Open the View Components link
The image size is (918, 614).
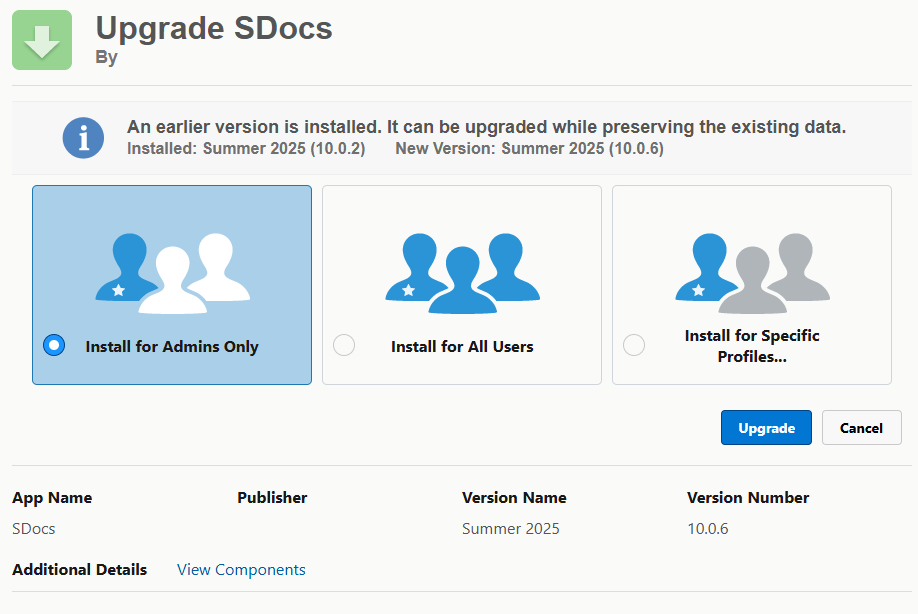coord(241,570)
